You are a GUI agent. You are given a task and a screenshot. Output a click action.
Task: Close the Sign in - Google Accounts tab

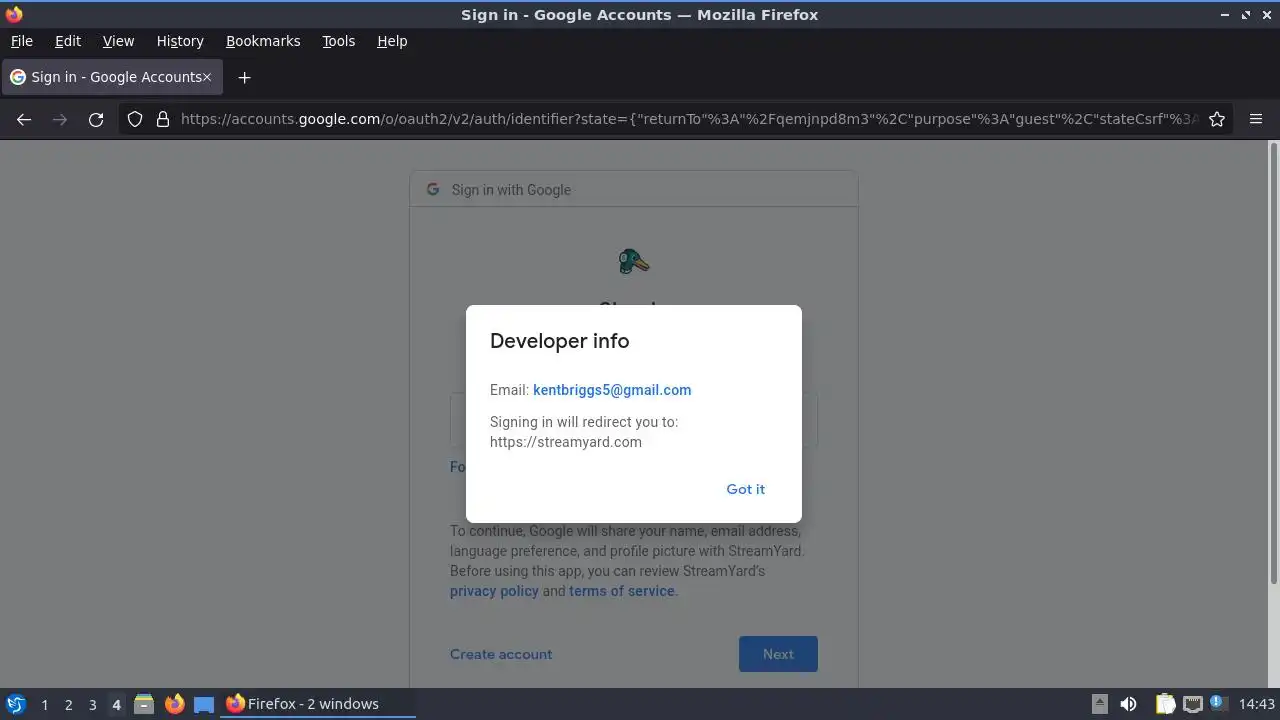[207, 77]
